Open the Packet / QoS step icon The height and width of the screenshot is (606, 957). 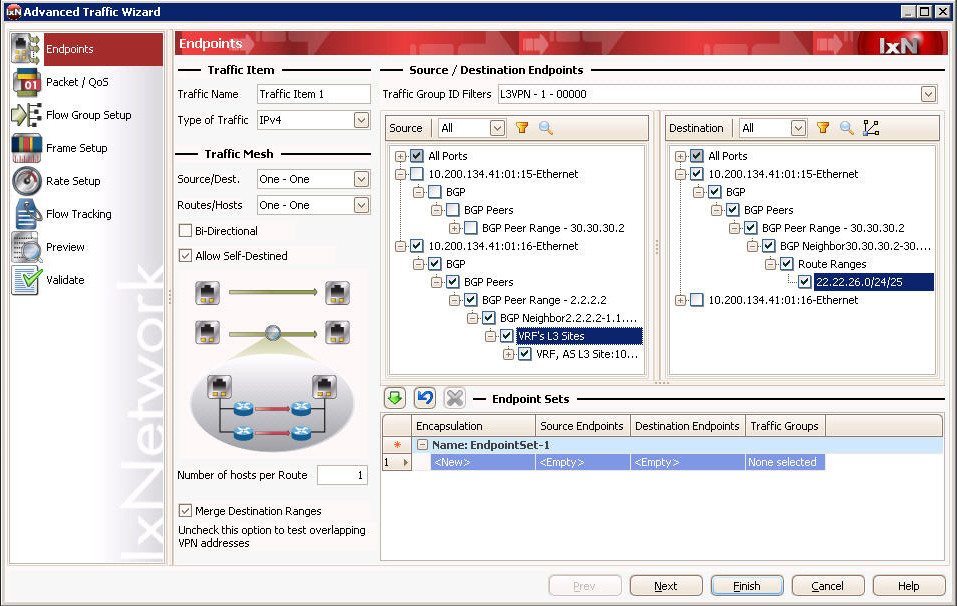coord(26,82)
